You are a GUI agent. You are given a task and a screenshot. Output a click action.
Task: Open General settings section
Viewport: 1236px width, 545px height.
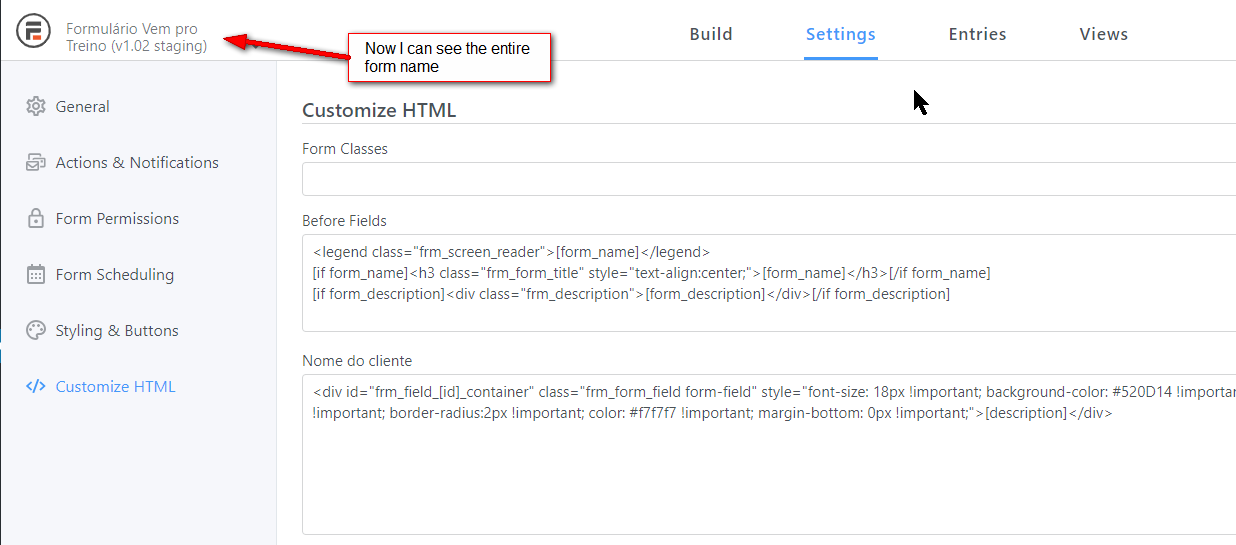83,107
